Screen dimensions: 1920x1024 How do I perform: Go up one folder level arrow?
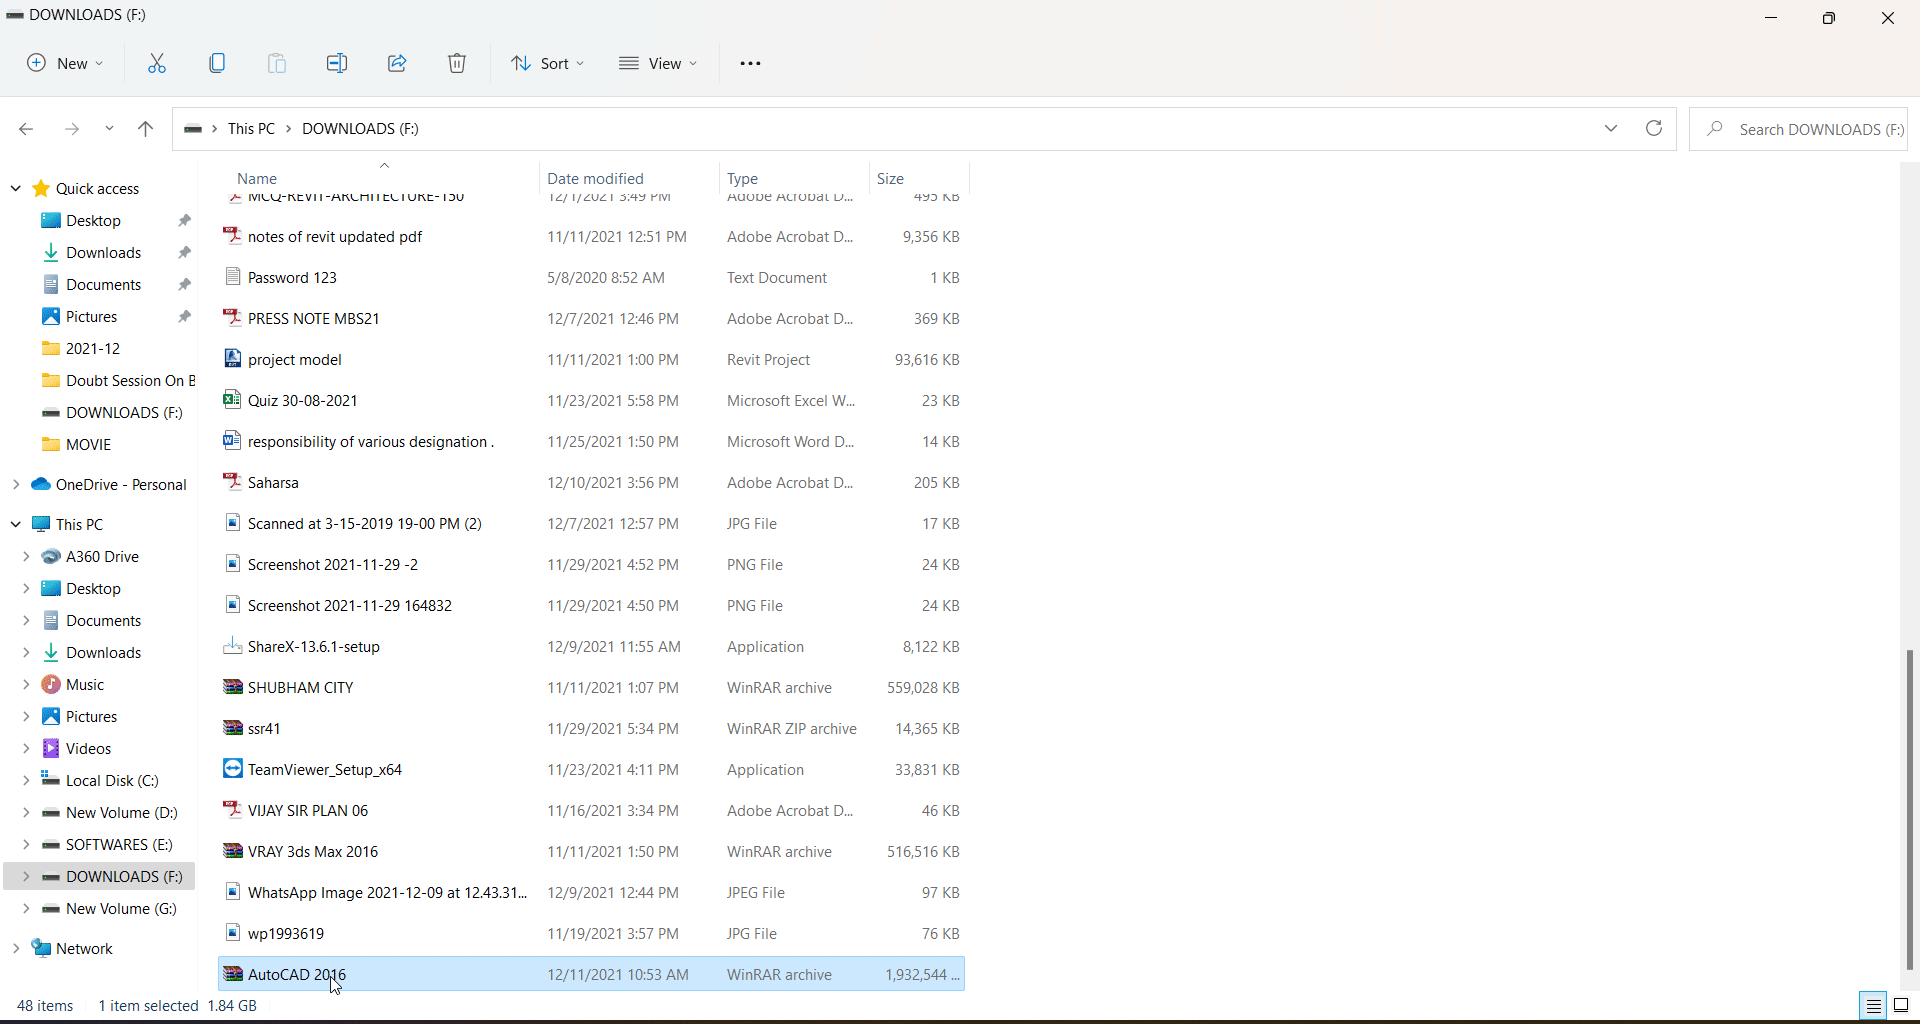coord(146,129)
